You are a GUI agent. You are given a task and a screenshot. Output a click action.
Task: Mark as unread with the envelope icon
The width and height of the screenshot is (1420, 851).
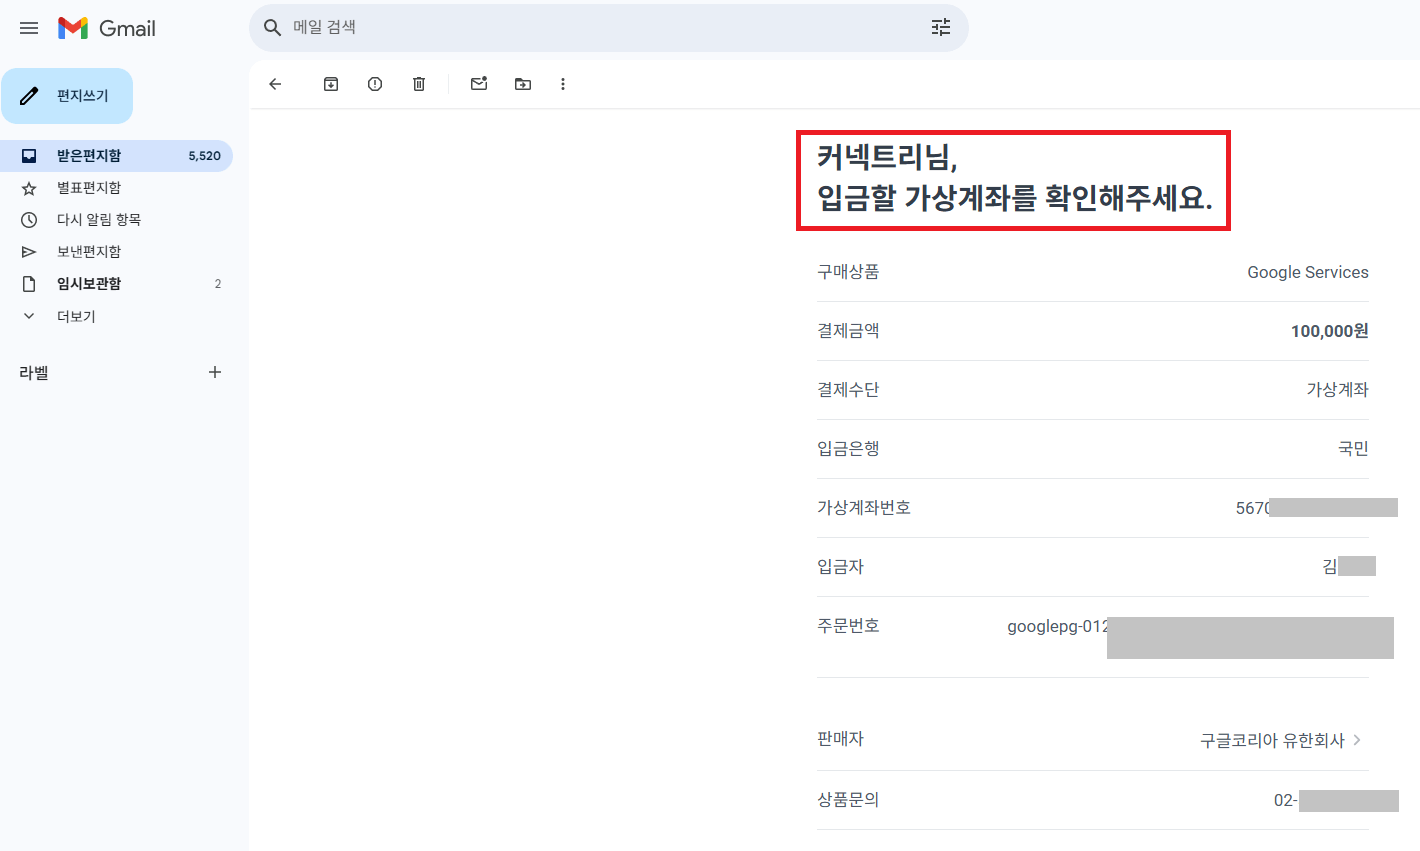pyautogui.click(x=479, y=84)
